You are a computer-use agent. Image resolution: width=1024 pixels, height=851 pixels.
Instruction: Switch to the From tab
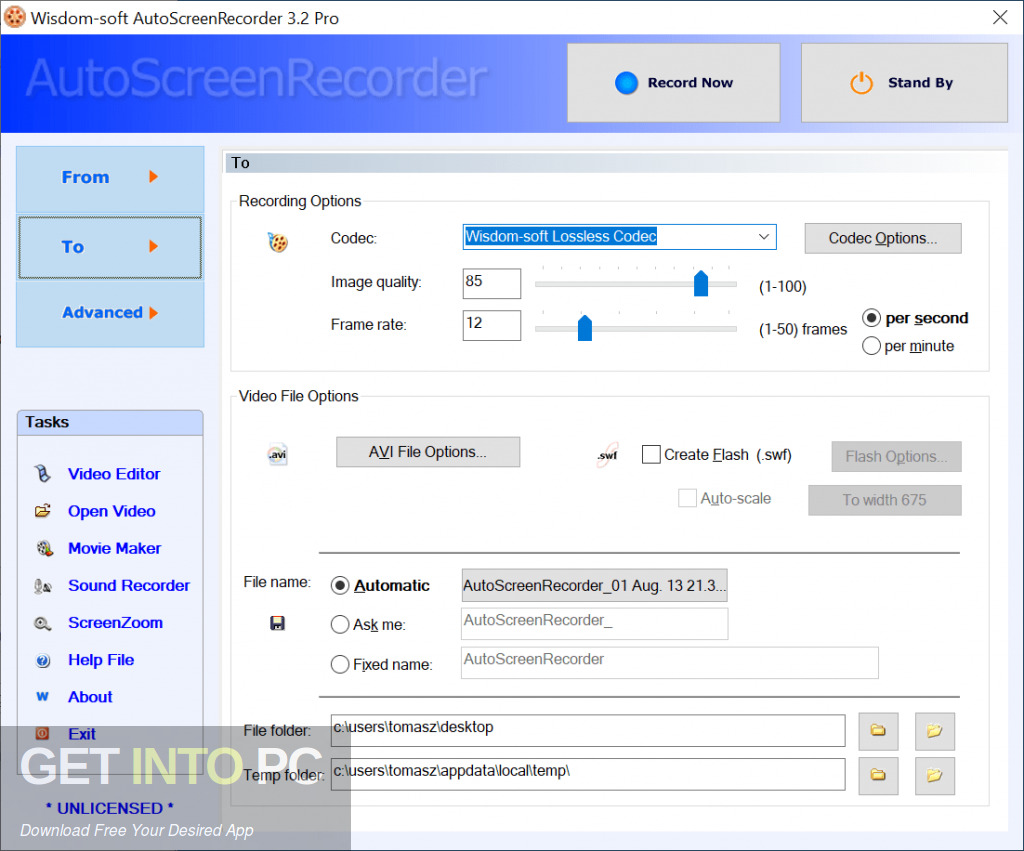[x=110, y=179]
